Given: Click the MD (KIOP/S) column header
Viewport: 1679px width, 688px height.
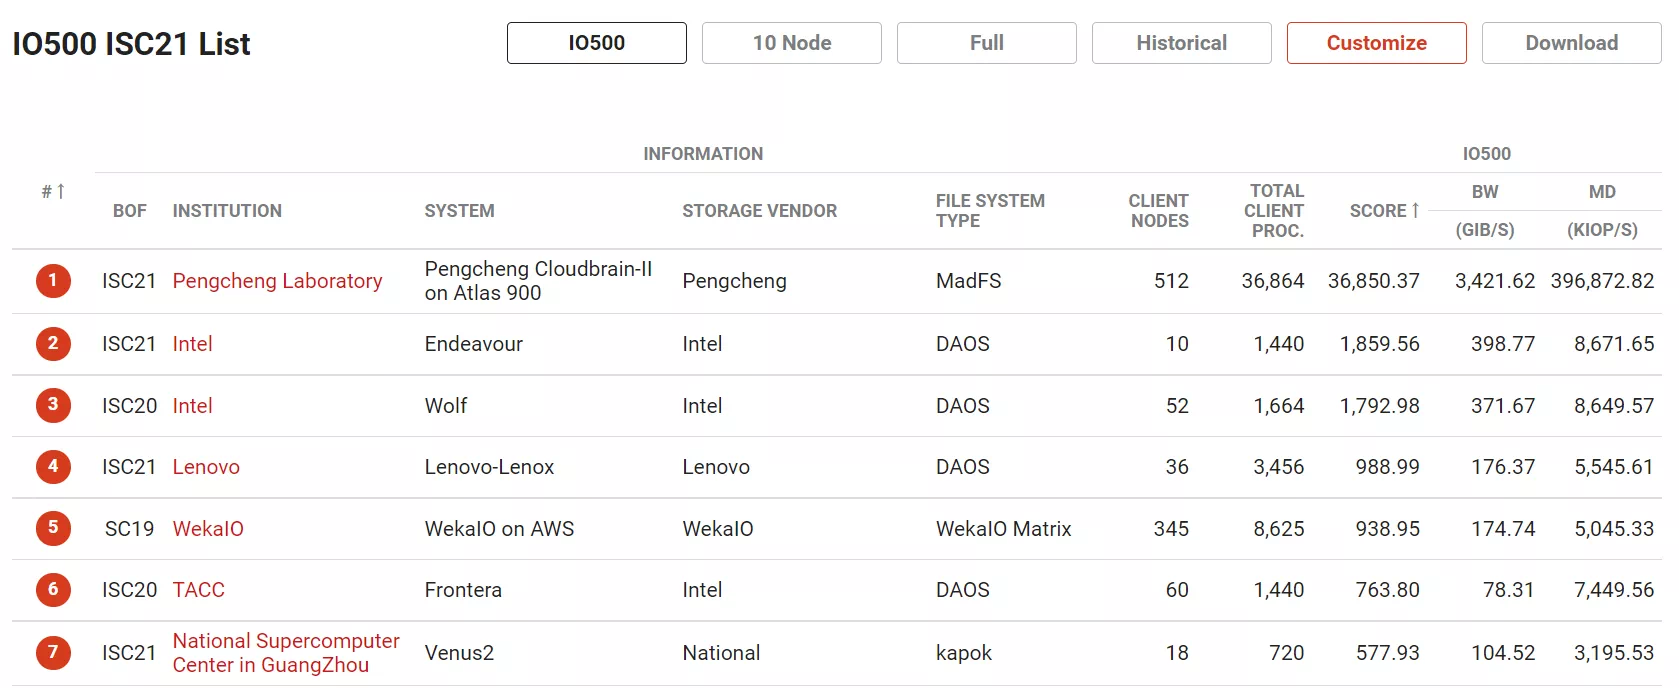Looking at the screenshot, I should pyautogui.click(x=1602, y=211).
